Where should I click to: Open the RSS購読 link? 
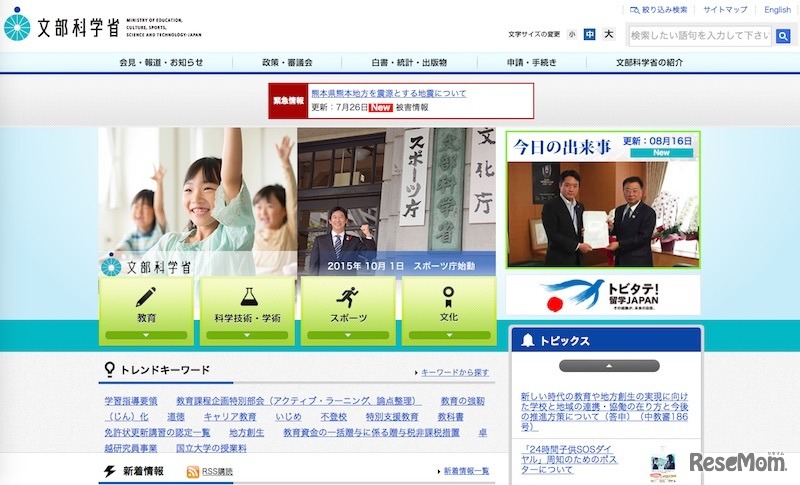tap(217, 472)
